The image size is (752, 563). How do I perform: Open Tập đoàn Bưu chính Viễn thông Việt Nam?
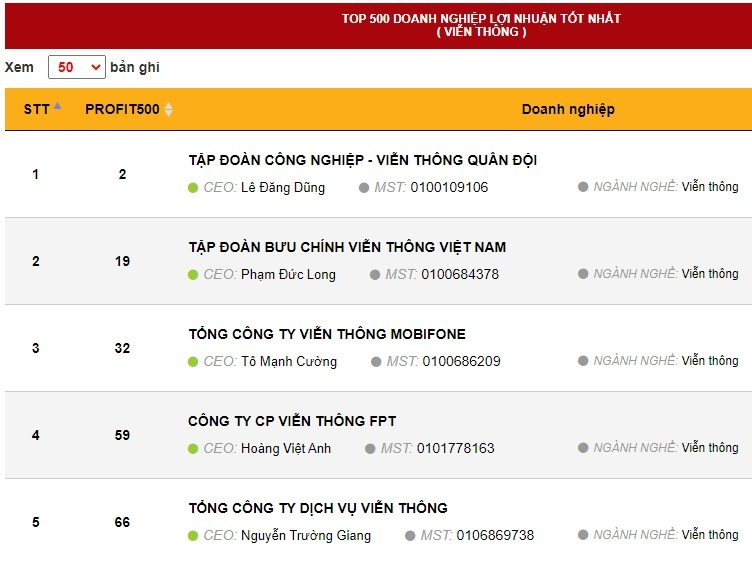347,247
